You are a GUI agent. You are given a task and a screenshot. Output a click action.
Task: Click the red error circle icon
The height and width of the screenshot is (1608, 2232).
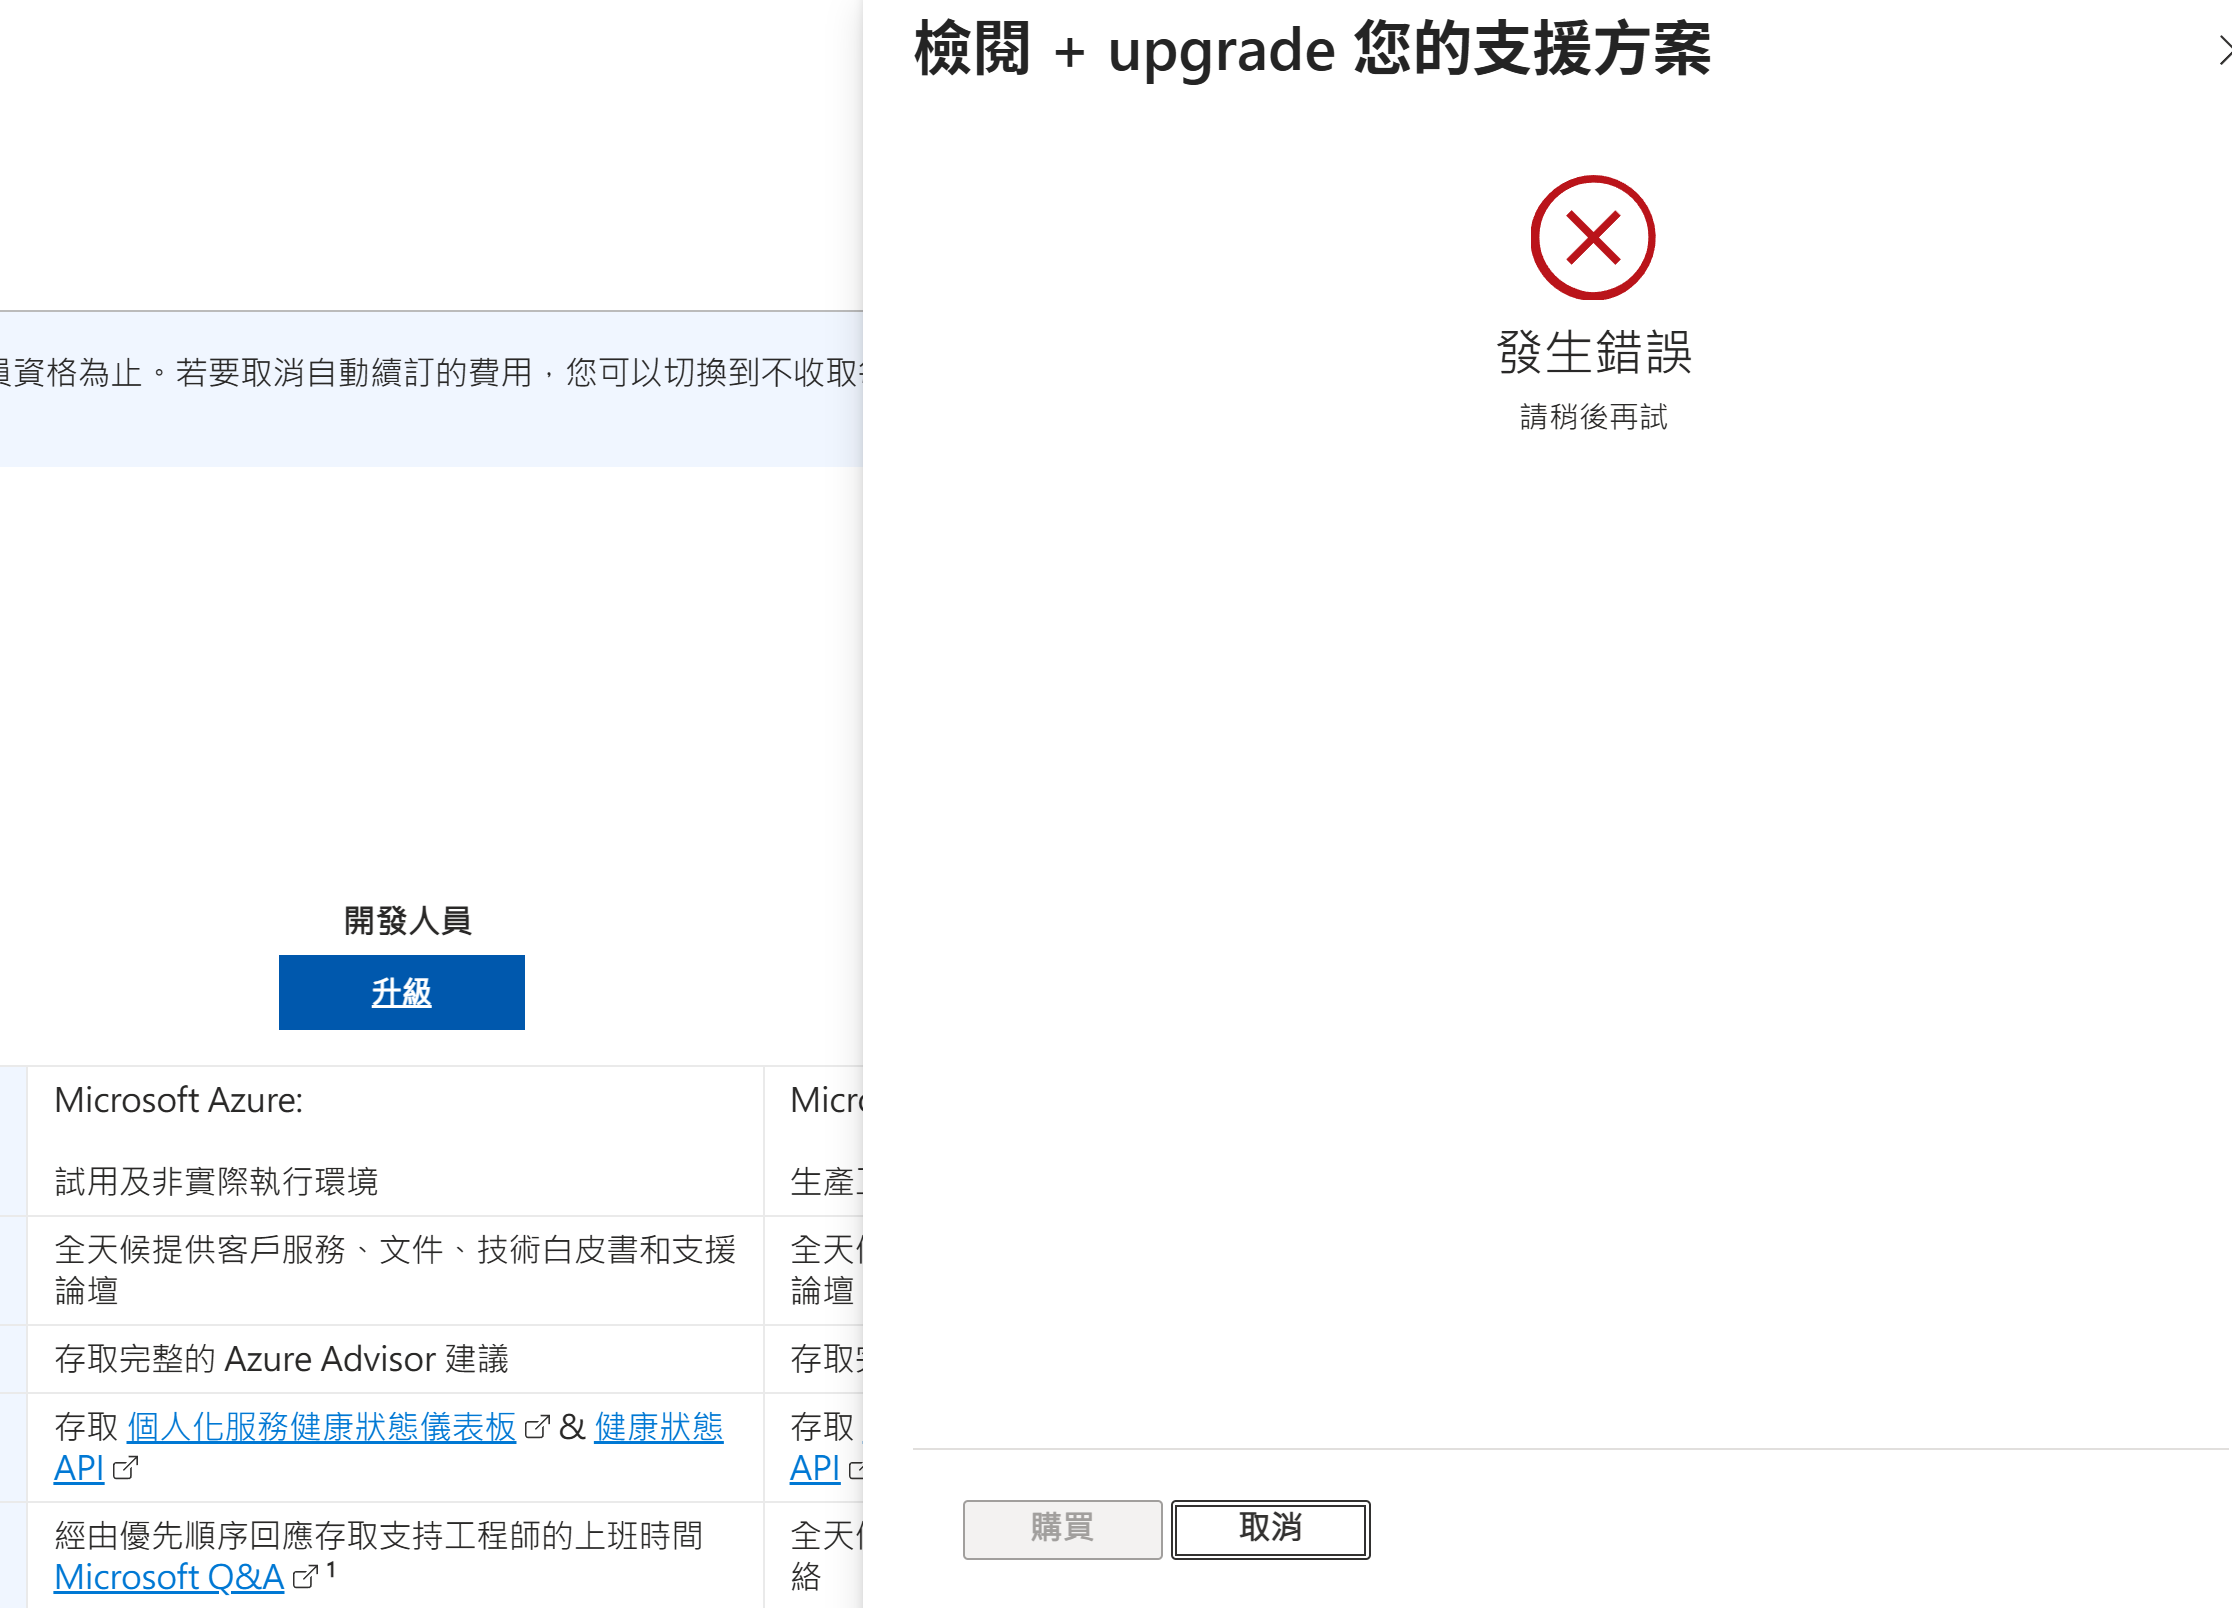tap(1592, 238)
